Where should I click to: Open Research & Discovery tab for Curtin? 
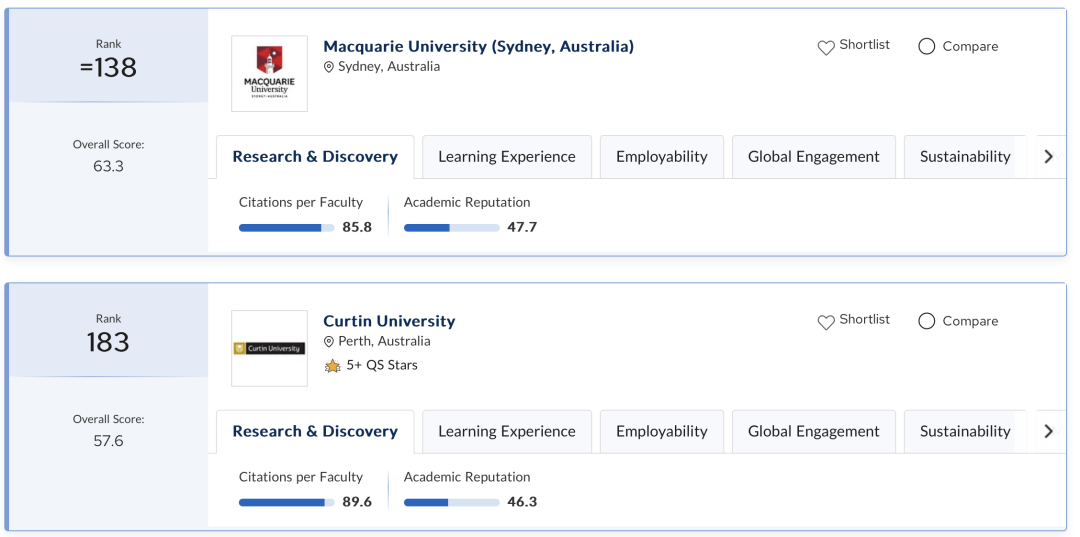[x=315, y=432]
